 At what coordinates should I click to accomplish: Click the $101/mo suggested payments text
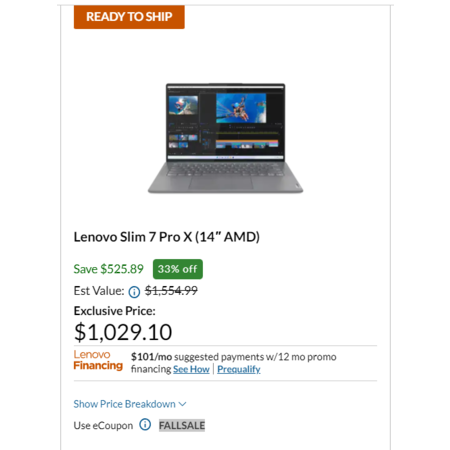click(234, 357)
